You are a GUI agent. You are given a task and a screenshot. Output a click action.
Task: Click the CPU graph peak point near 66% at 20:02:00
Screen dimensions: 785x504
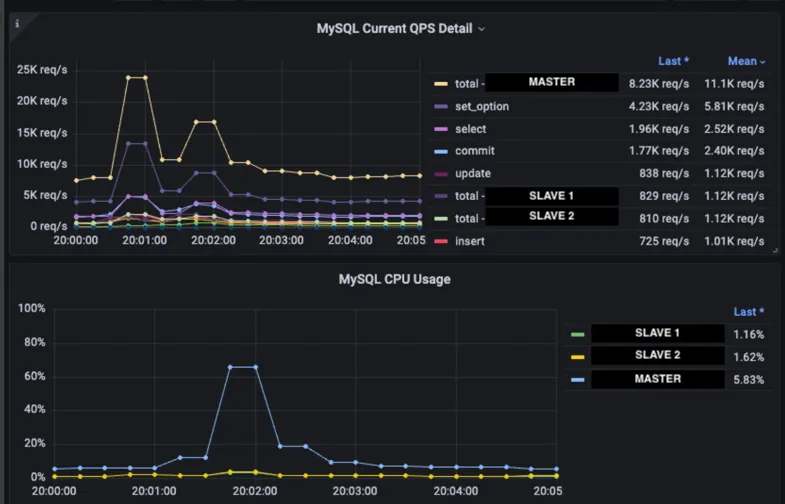pos(255,367)
